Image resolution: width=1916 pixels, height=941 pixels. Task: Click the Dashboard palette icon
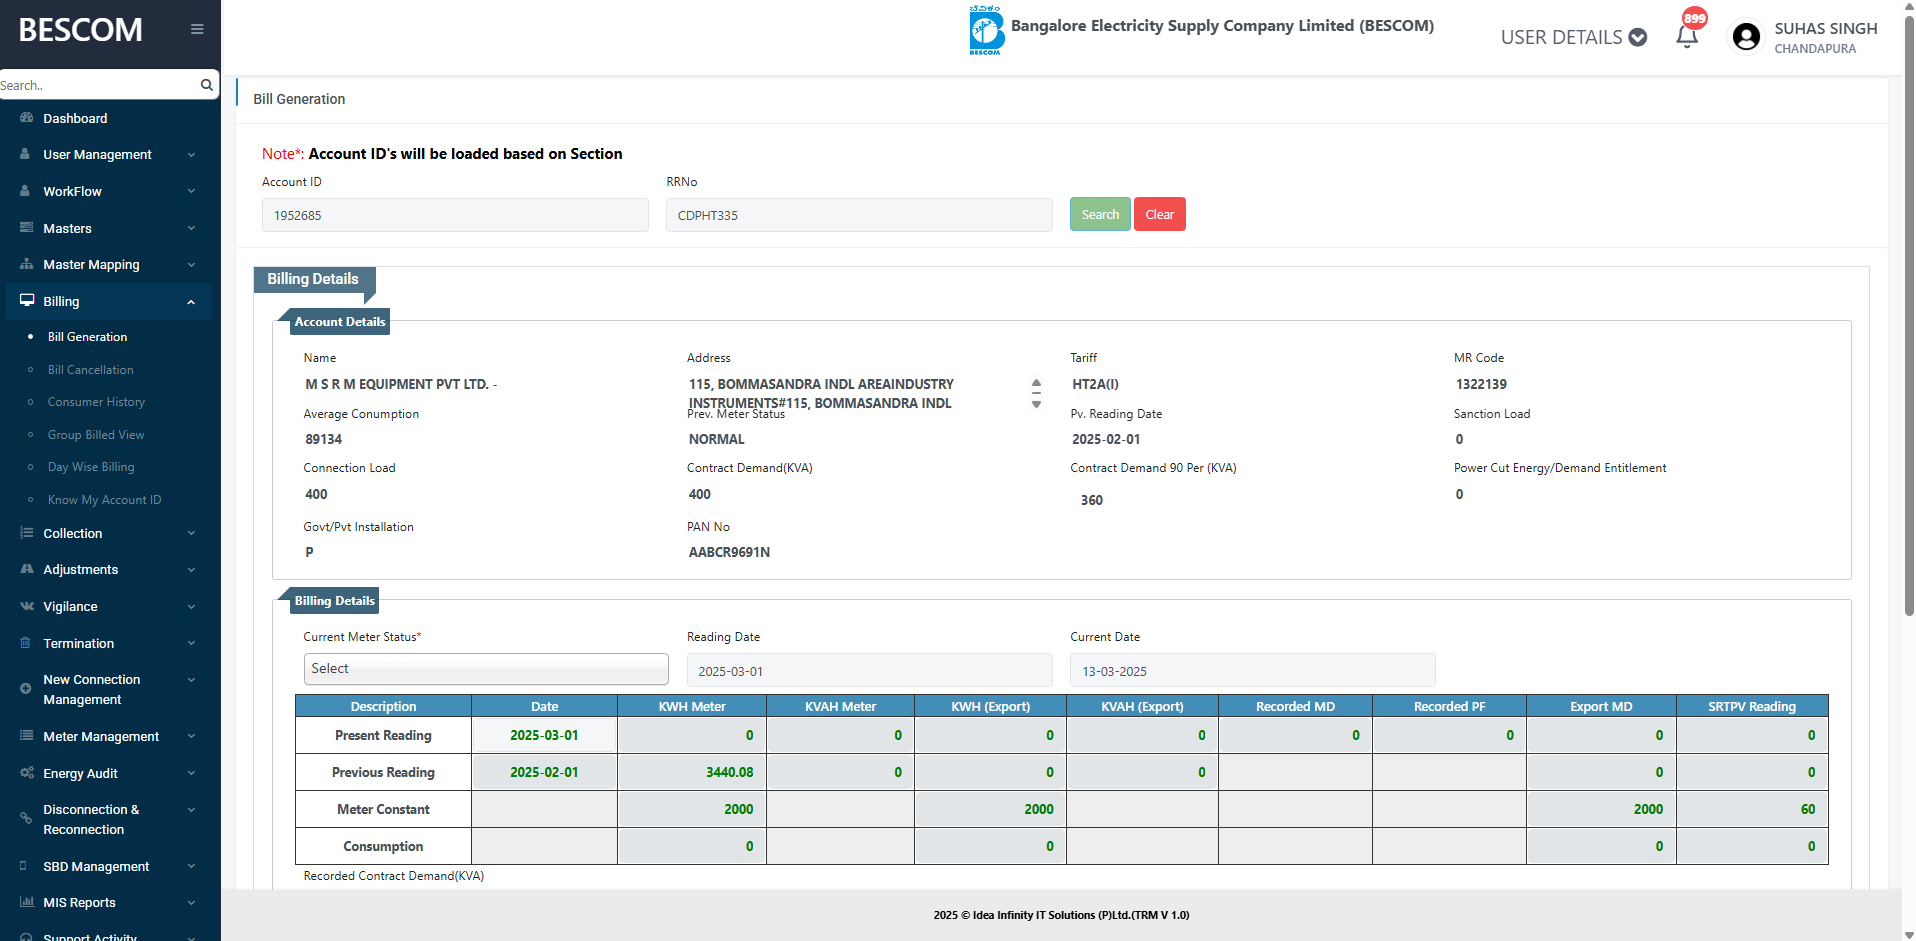coord(26,118)
